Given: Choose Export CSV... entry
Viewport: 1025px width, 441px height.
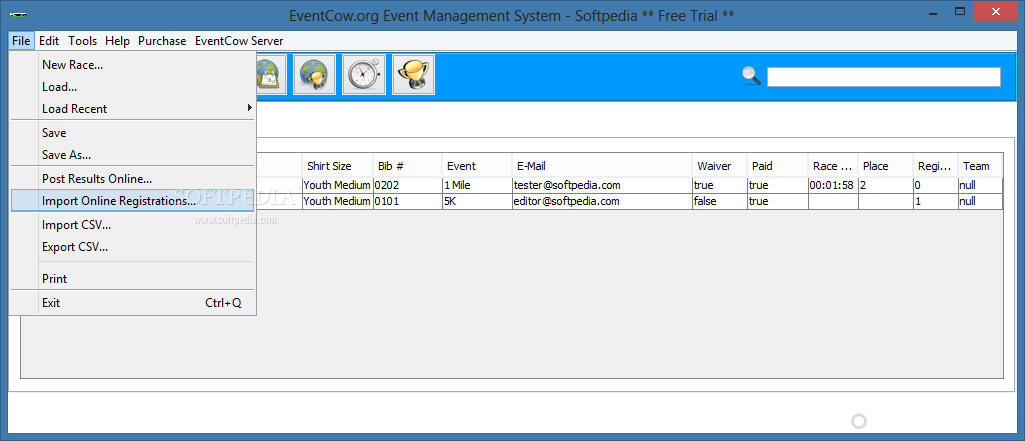Looking at the screenshot, I should pos(133,247).
